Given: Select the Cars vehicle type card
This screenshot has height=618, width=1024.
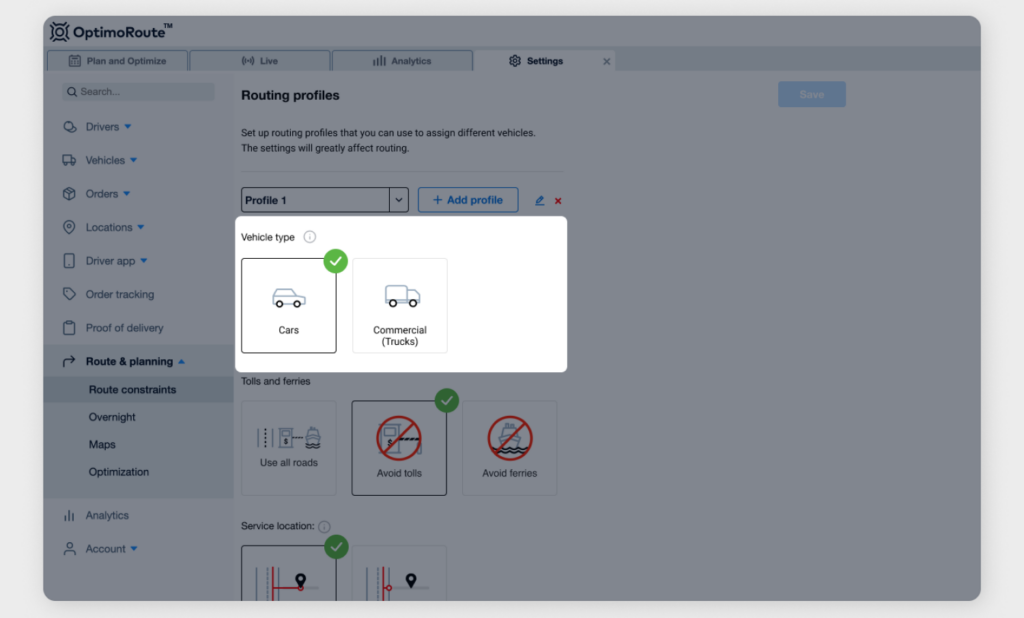Looking at the screenshot, I should pyautogui.click(x=289, y=306).
